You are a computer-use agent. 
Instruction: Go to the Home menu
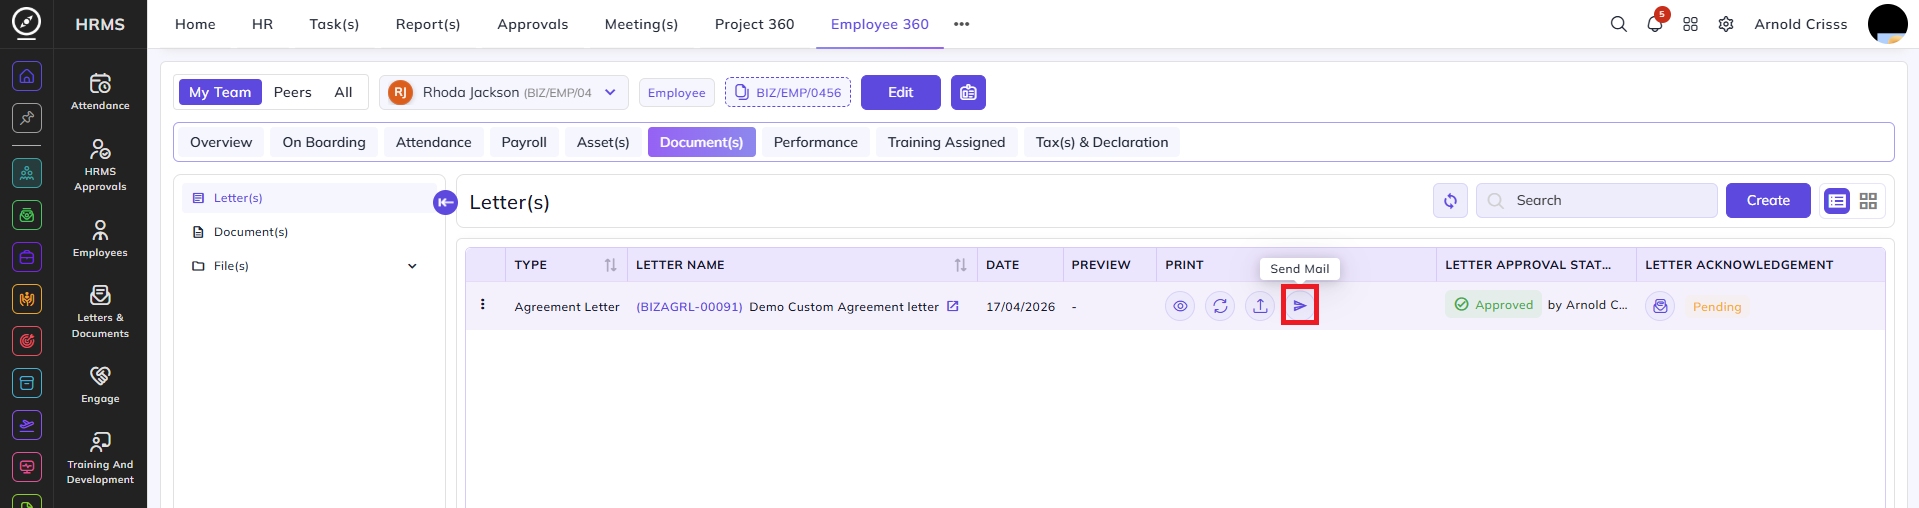195,24
